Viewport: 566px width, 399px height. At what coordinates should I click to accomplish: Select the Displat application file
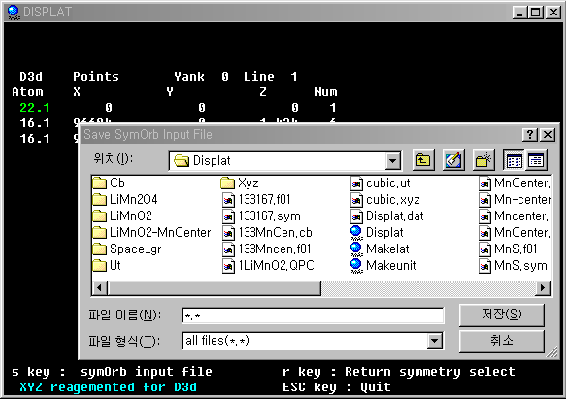click(x=377, y=233)
